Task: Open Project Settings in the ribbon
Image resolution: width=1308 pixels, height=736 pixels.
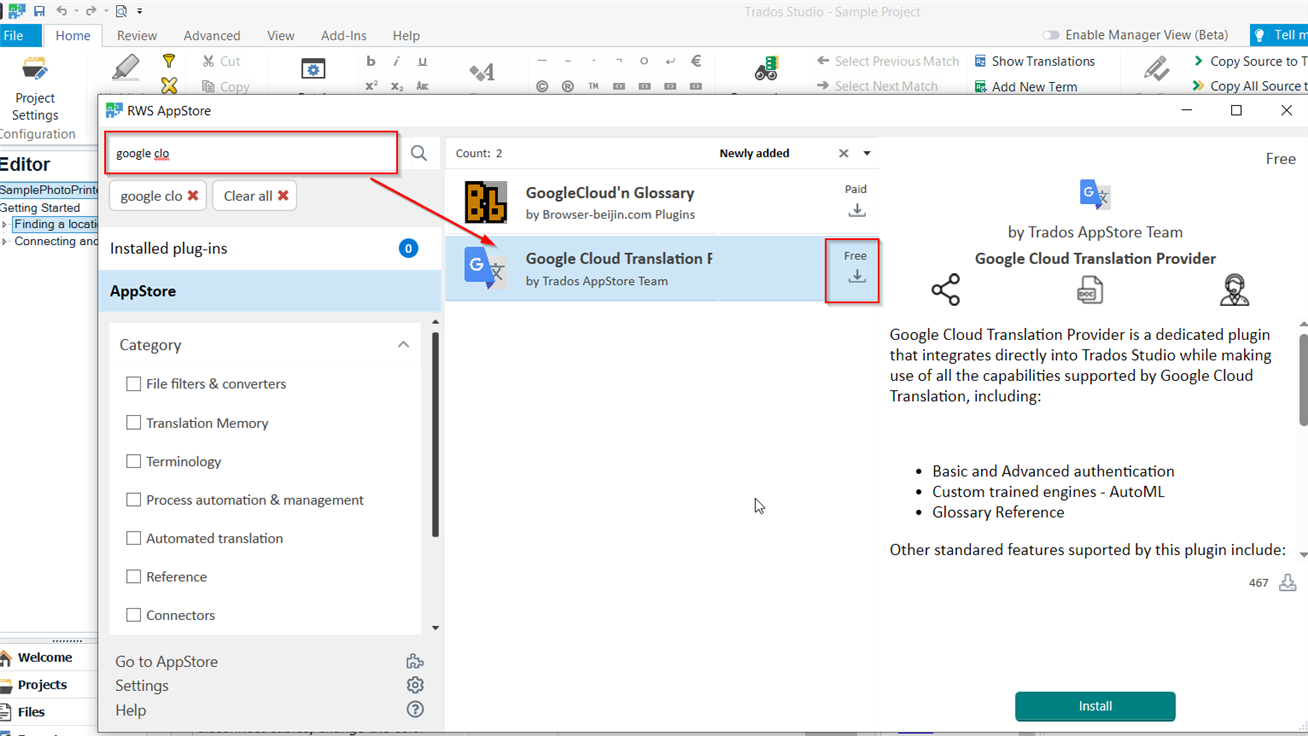Action: tap(35, 88)
